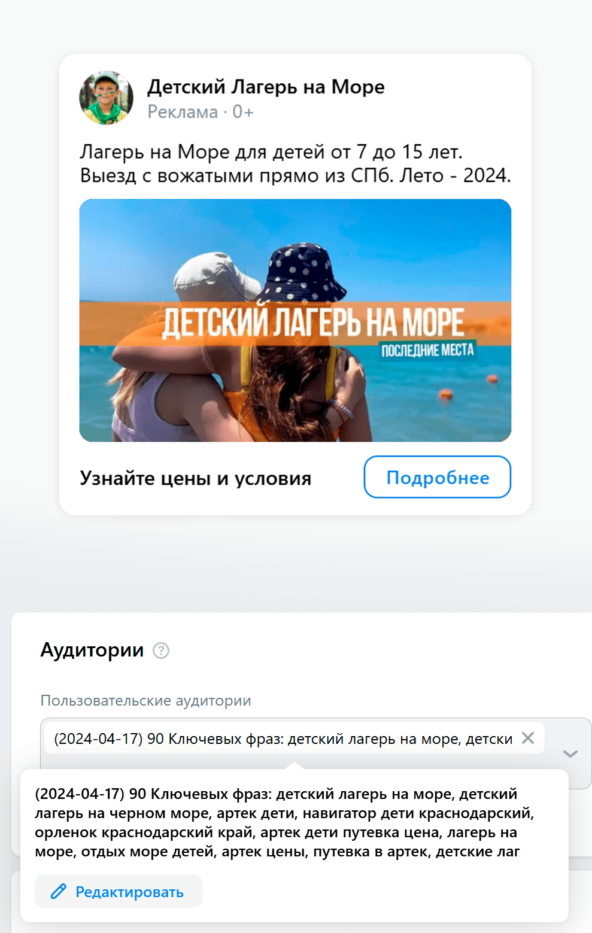The width and height of the screenshot is (592, 933).
Task: Click the Подробнее button in the ad preview
Action: coord(437,477)
